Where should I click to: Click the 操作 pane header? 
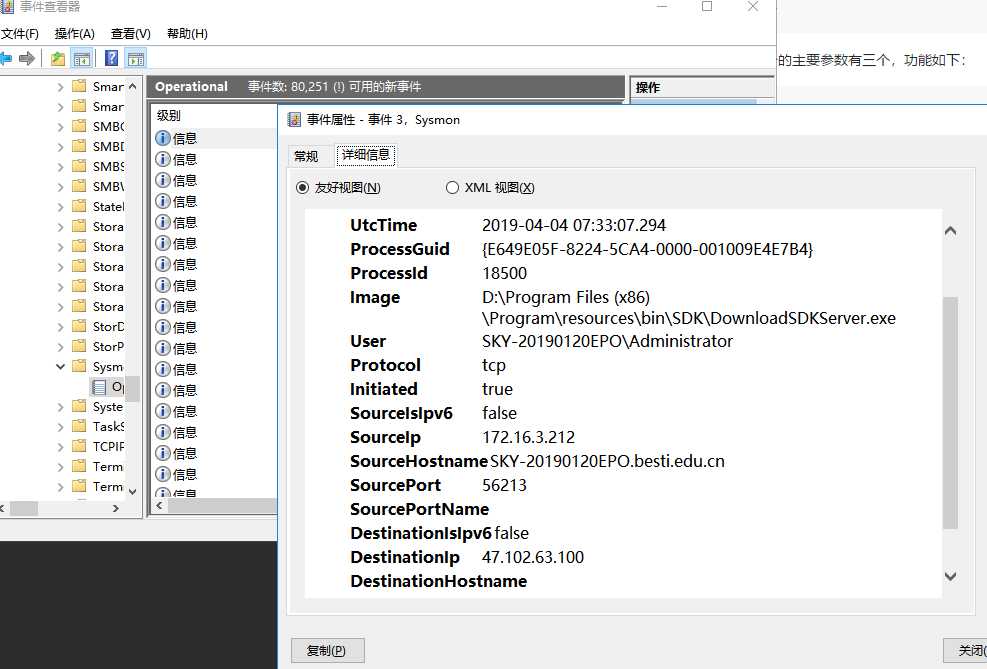click(702, 87)
